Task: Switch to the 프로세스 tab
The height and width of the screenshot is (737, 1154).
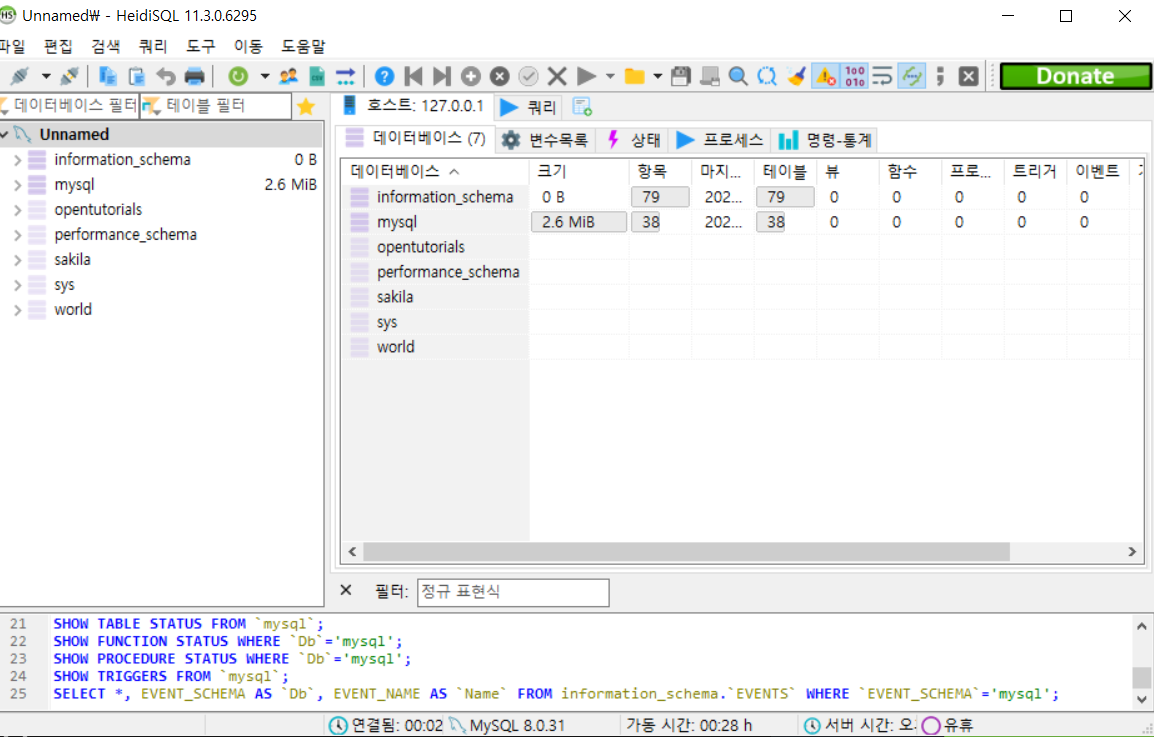Action: tap(721, 140)
